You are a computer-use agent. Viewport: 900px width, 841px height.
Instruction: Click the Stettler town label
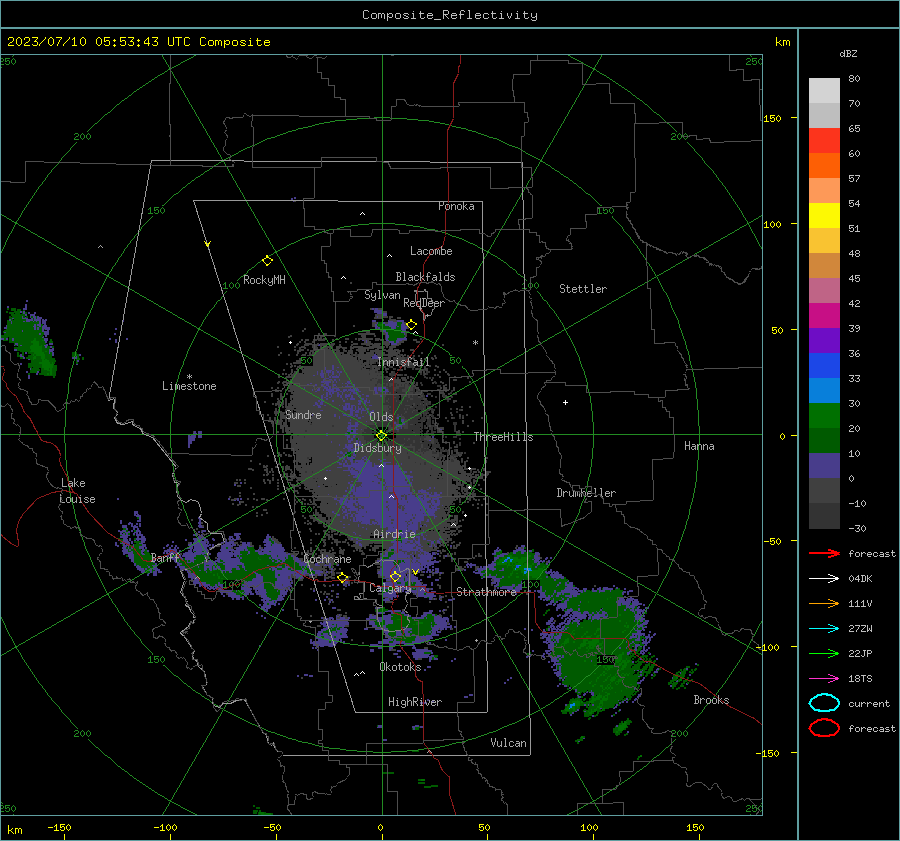(x=583, y=289)
